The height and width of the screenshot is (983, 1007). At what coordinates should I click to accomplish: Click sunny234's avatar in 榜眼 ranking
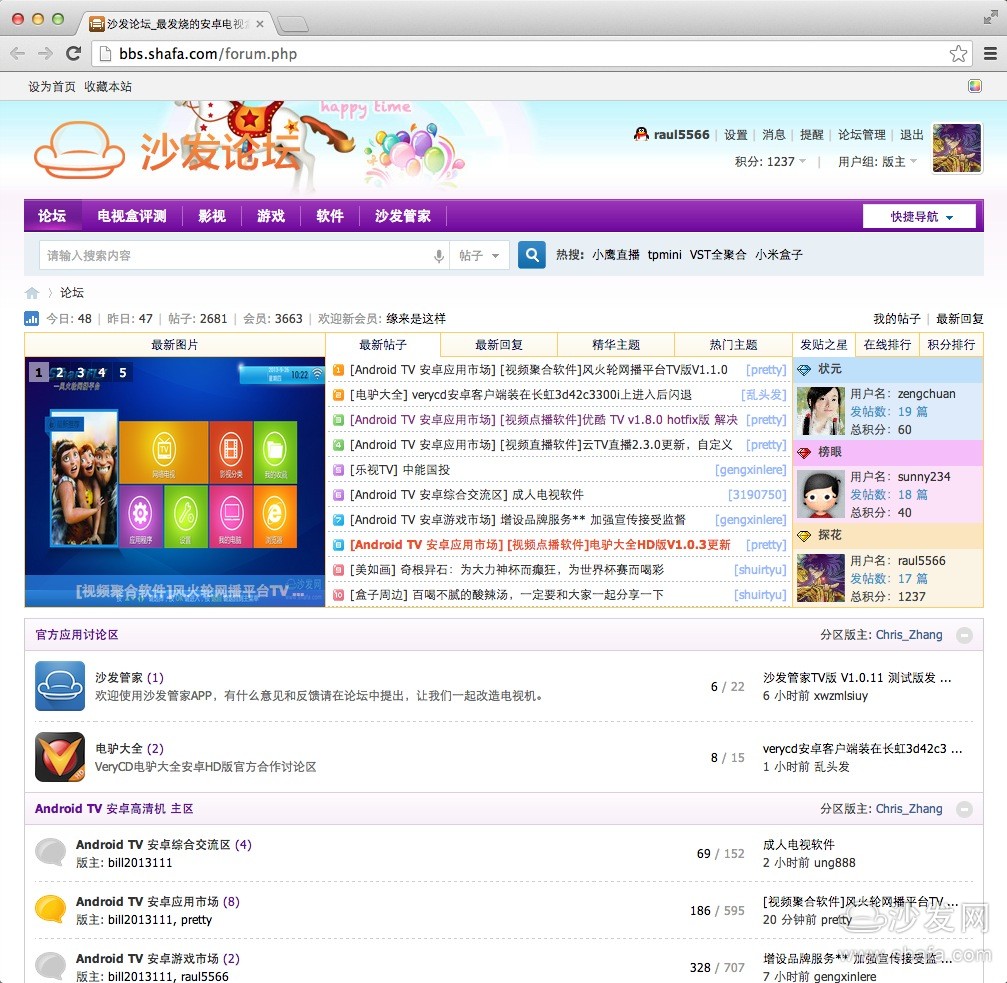coord(821,494)
